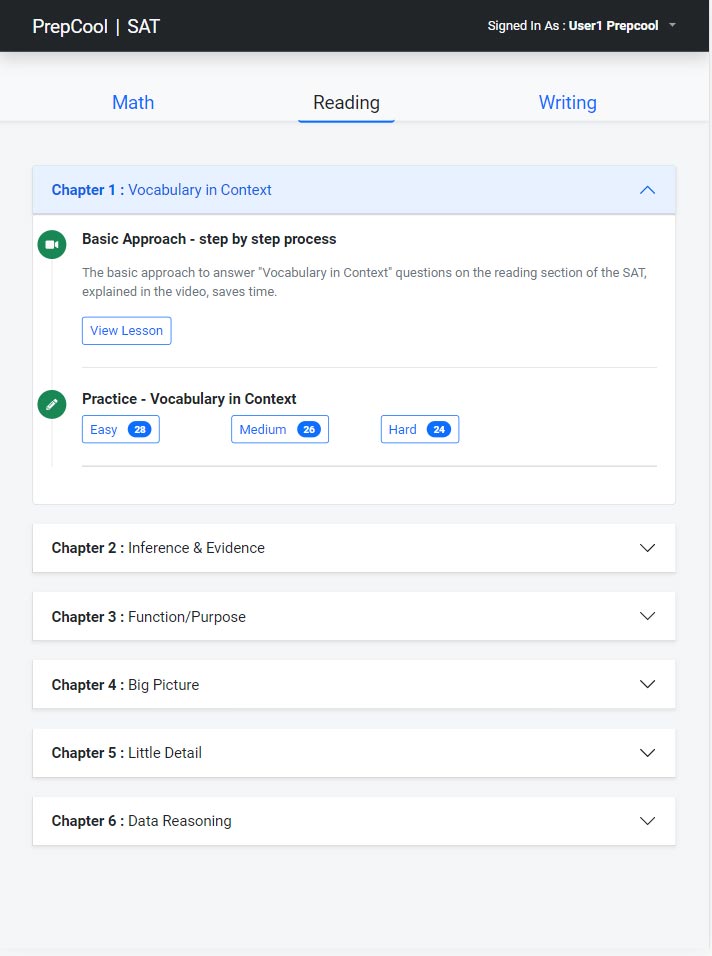Click the 24 badge on Hard
The height and width of the screenshot is (956, 712).
(x=439, y=429)
